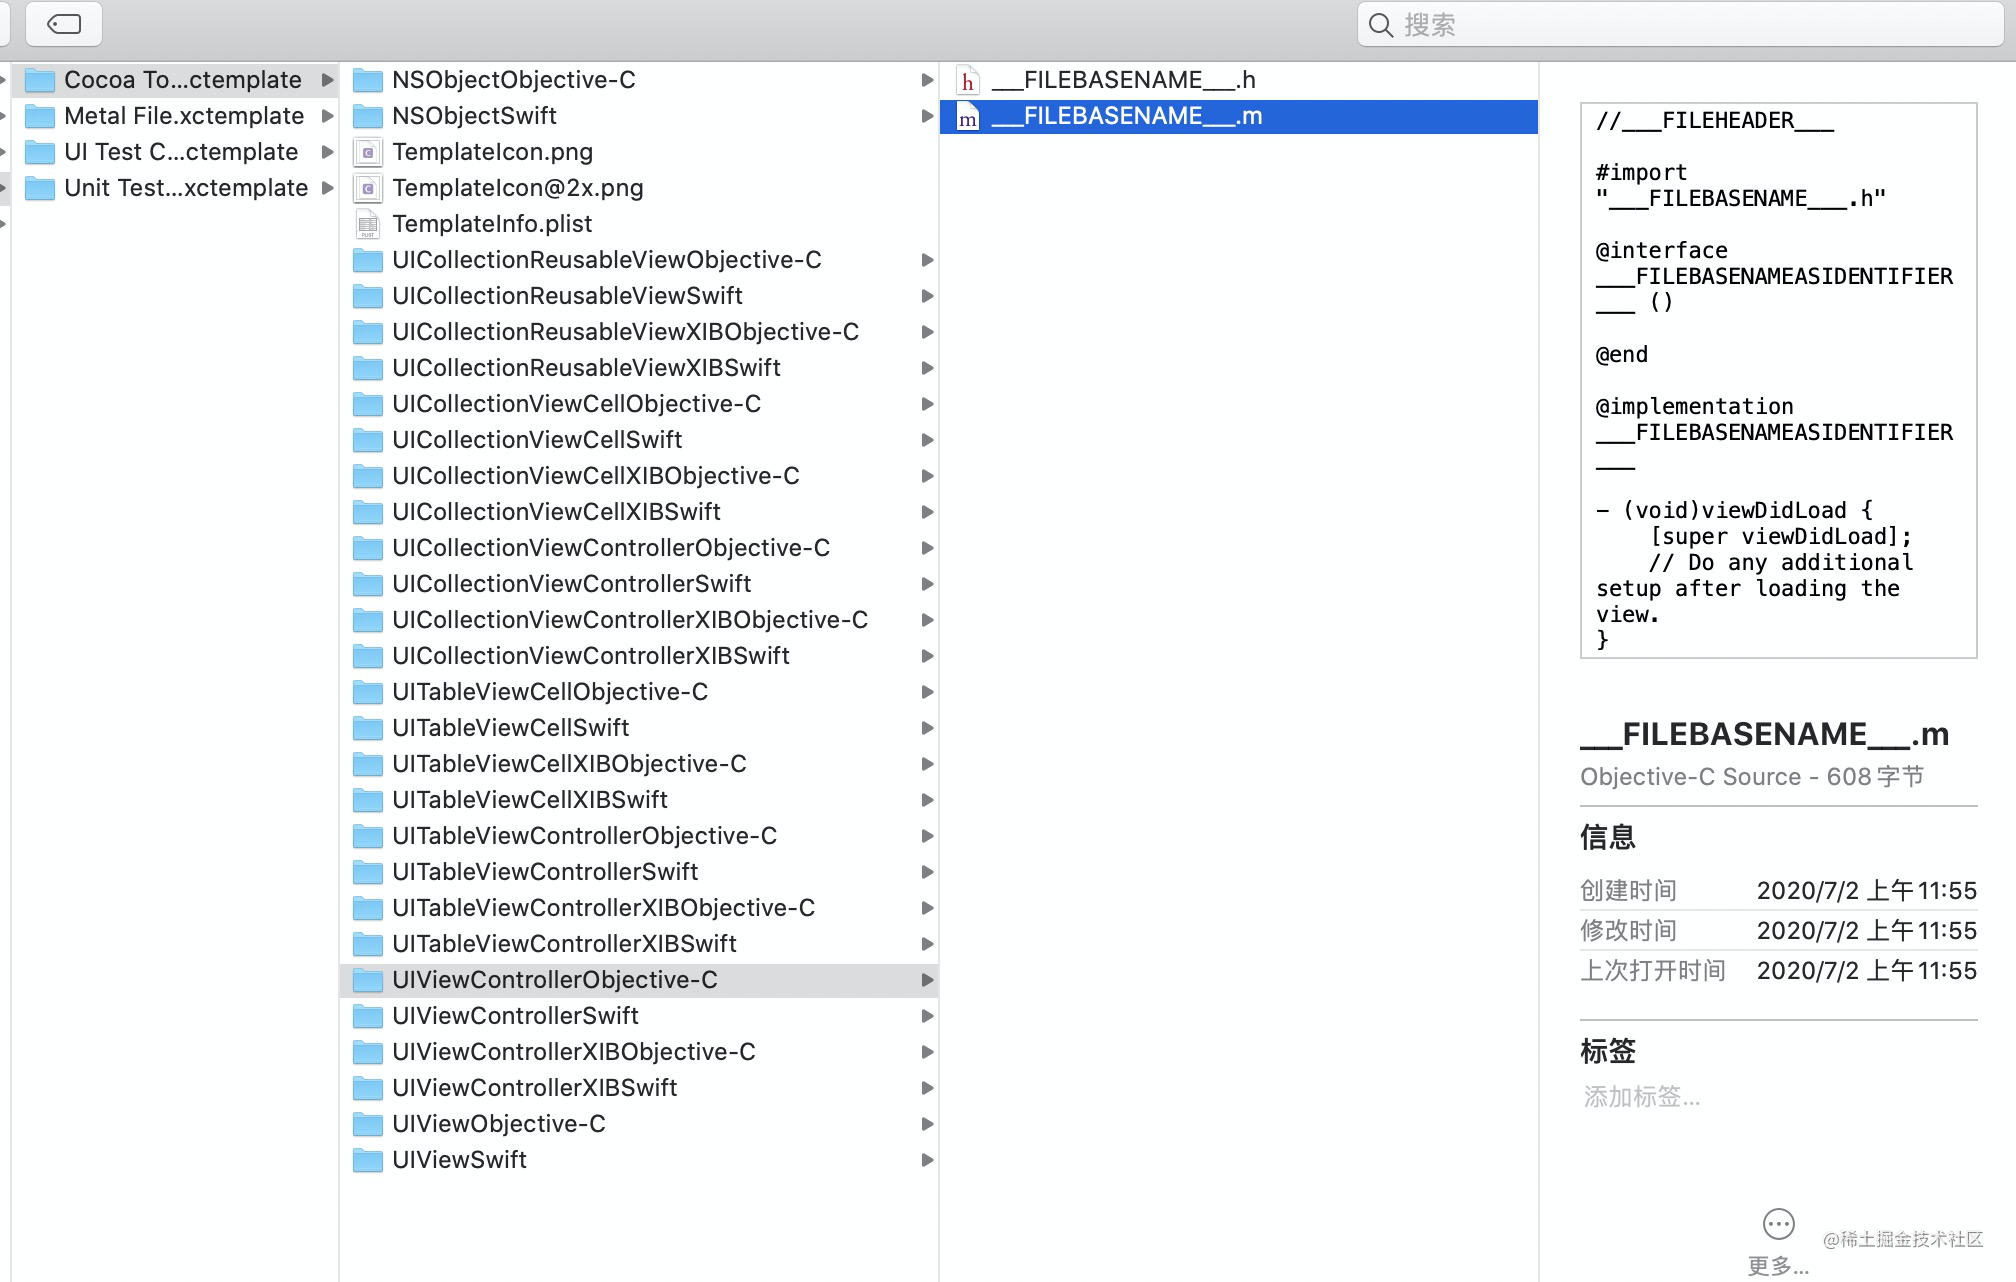Click the TemplateInfo.plist file icon
Image resolution: width=2016 pixels, height=1282 pixels.
point(366,223)
